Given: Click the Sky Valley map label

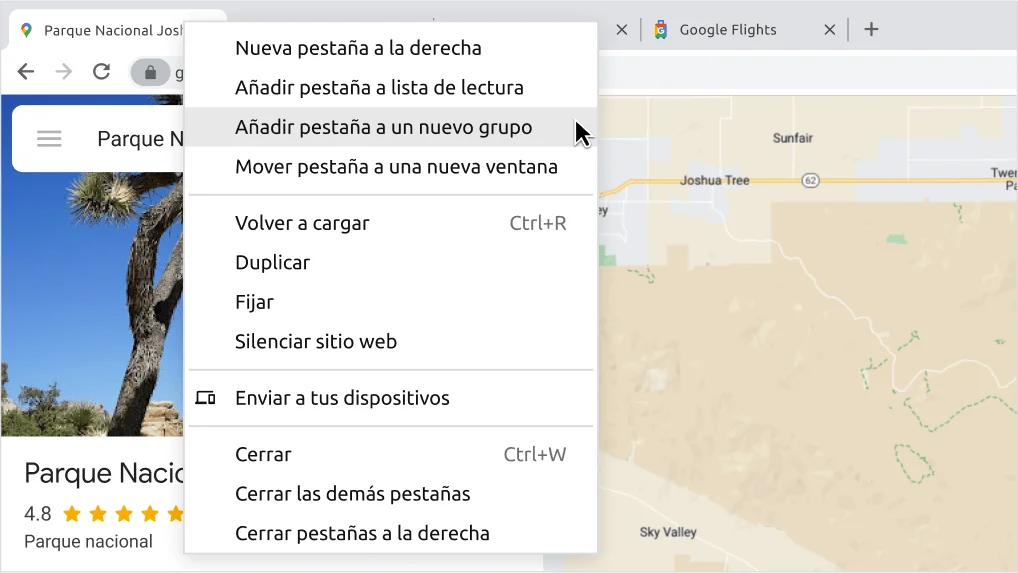Looking at the screenshot, I should (668, 532).
